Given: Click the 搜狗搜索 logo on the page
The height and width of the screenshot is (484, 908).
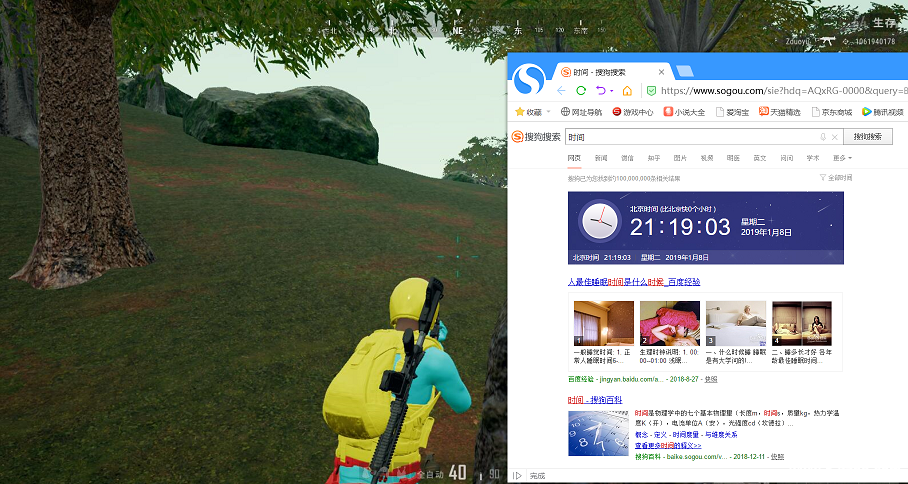Looking at the screenshot, I should [536, 137].
